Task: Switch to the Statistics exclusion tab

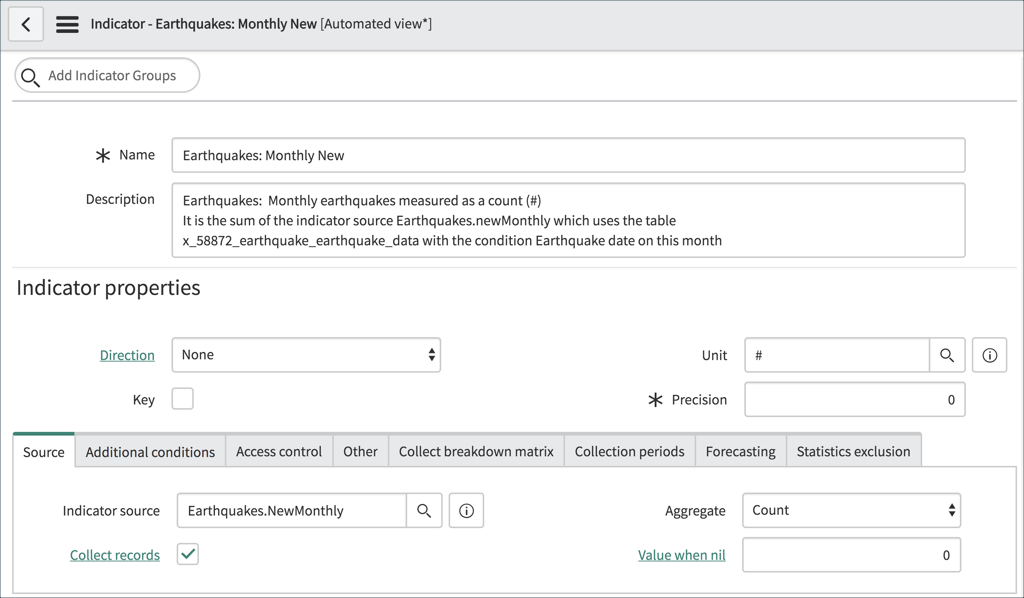Action: point(853,451)
